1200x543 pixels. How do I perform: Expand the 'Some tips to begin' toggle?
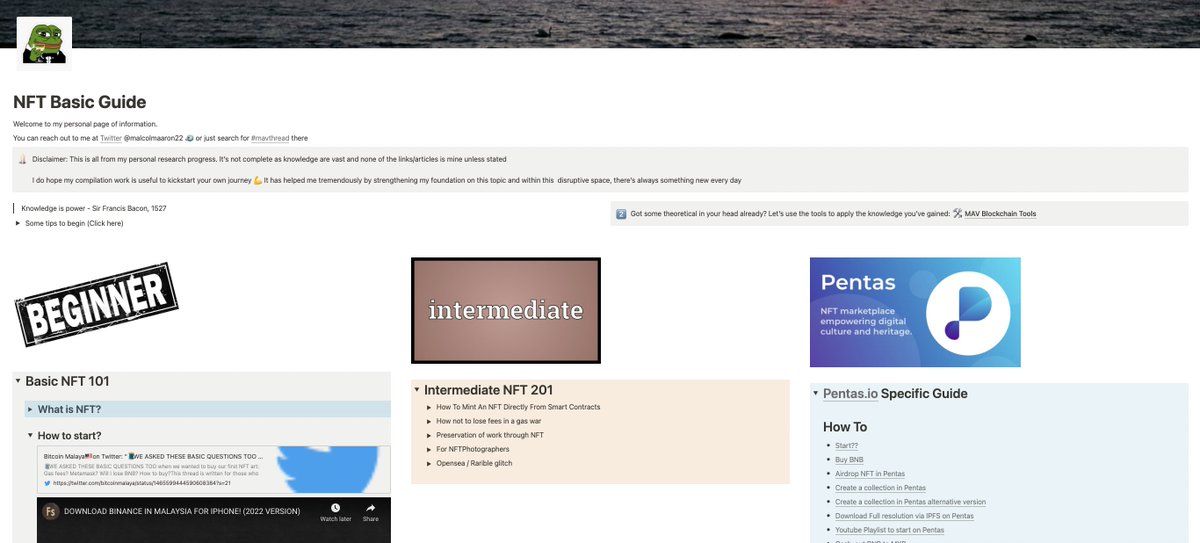click(x=18, y=223)
